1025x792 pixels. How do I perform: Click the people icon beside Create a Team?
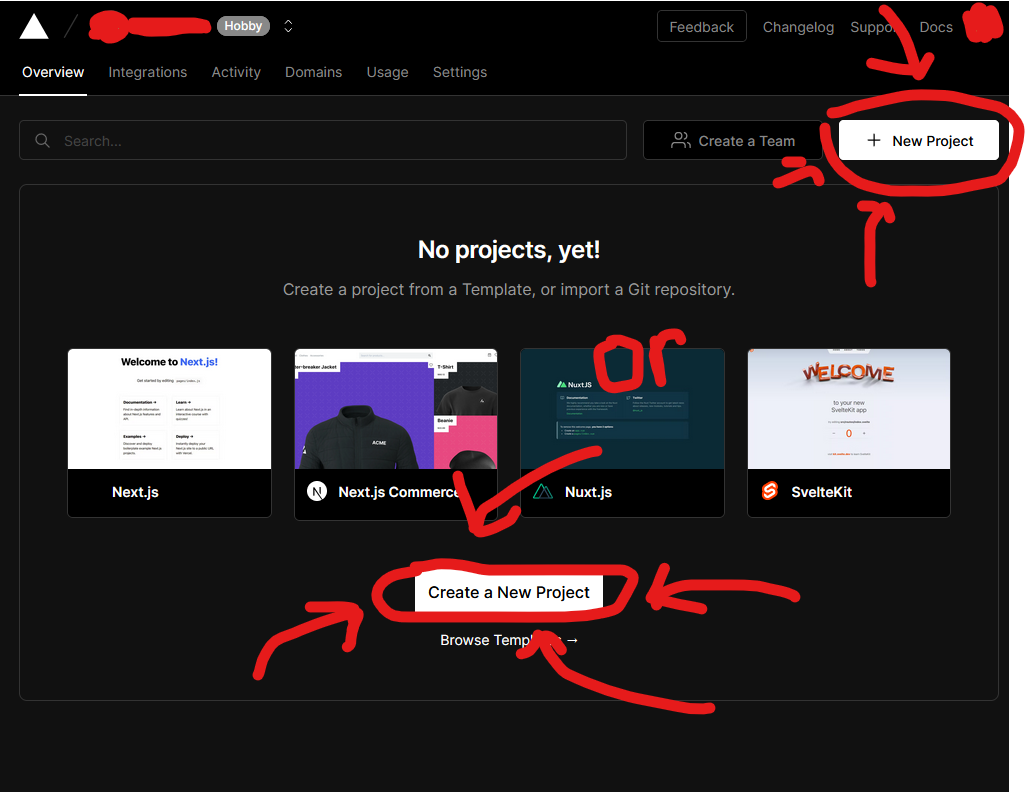click(x=681, y=140)
